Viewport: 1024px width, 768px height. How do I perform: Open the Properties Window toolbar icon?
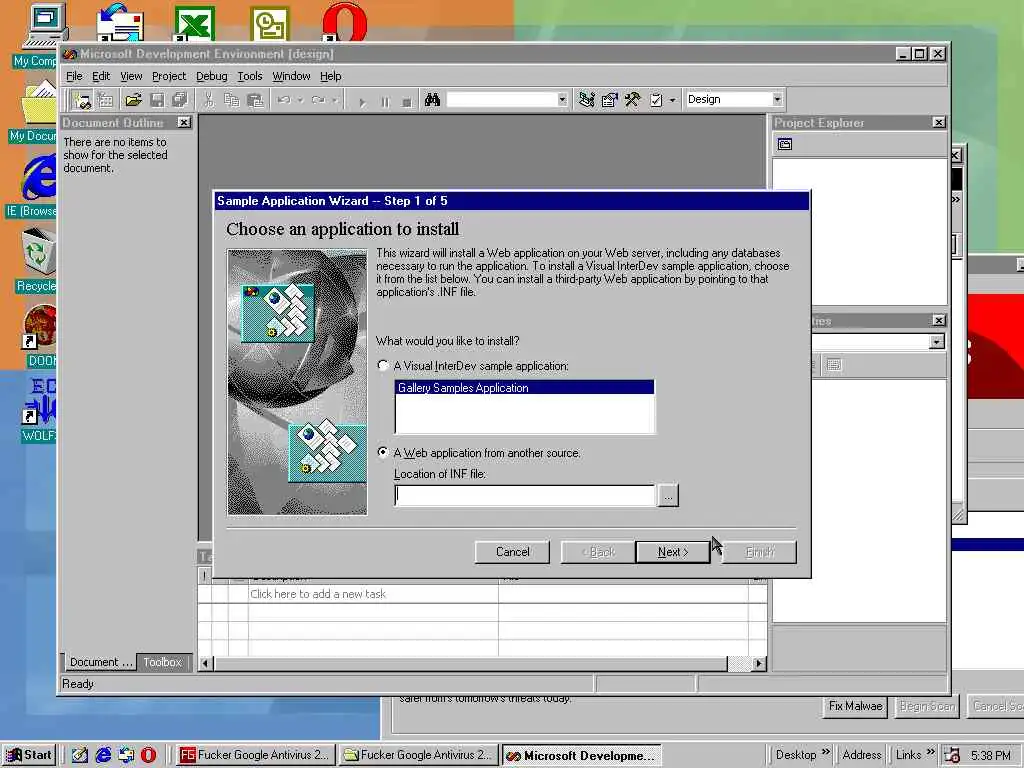609,100
